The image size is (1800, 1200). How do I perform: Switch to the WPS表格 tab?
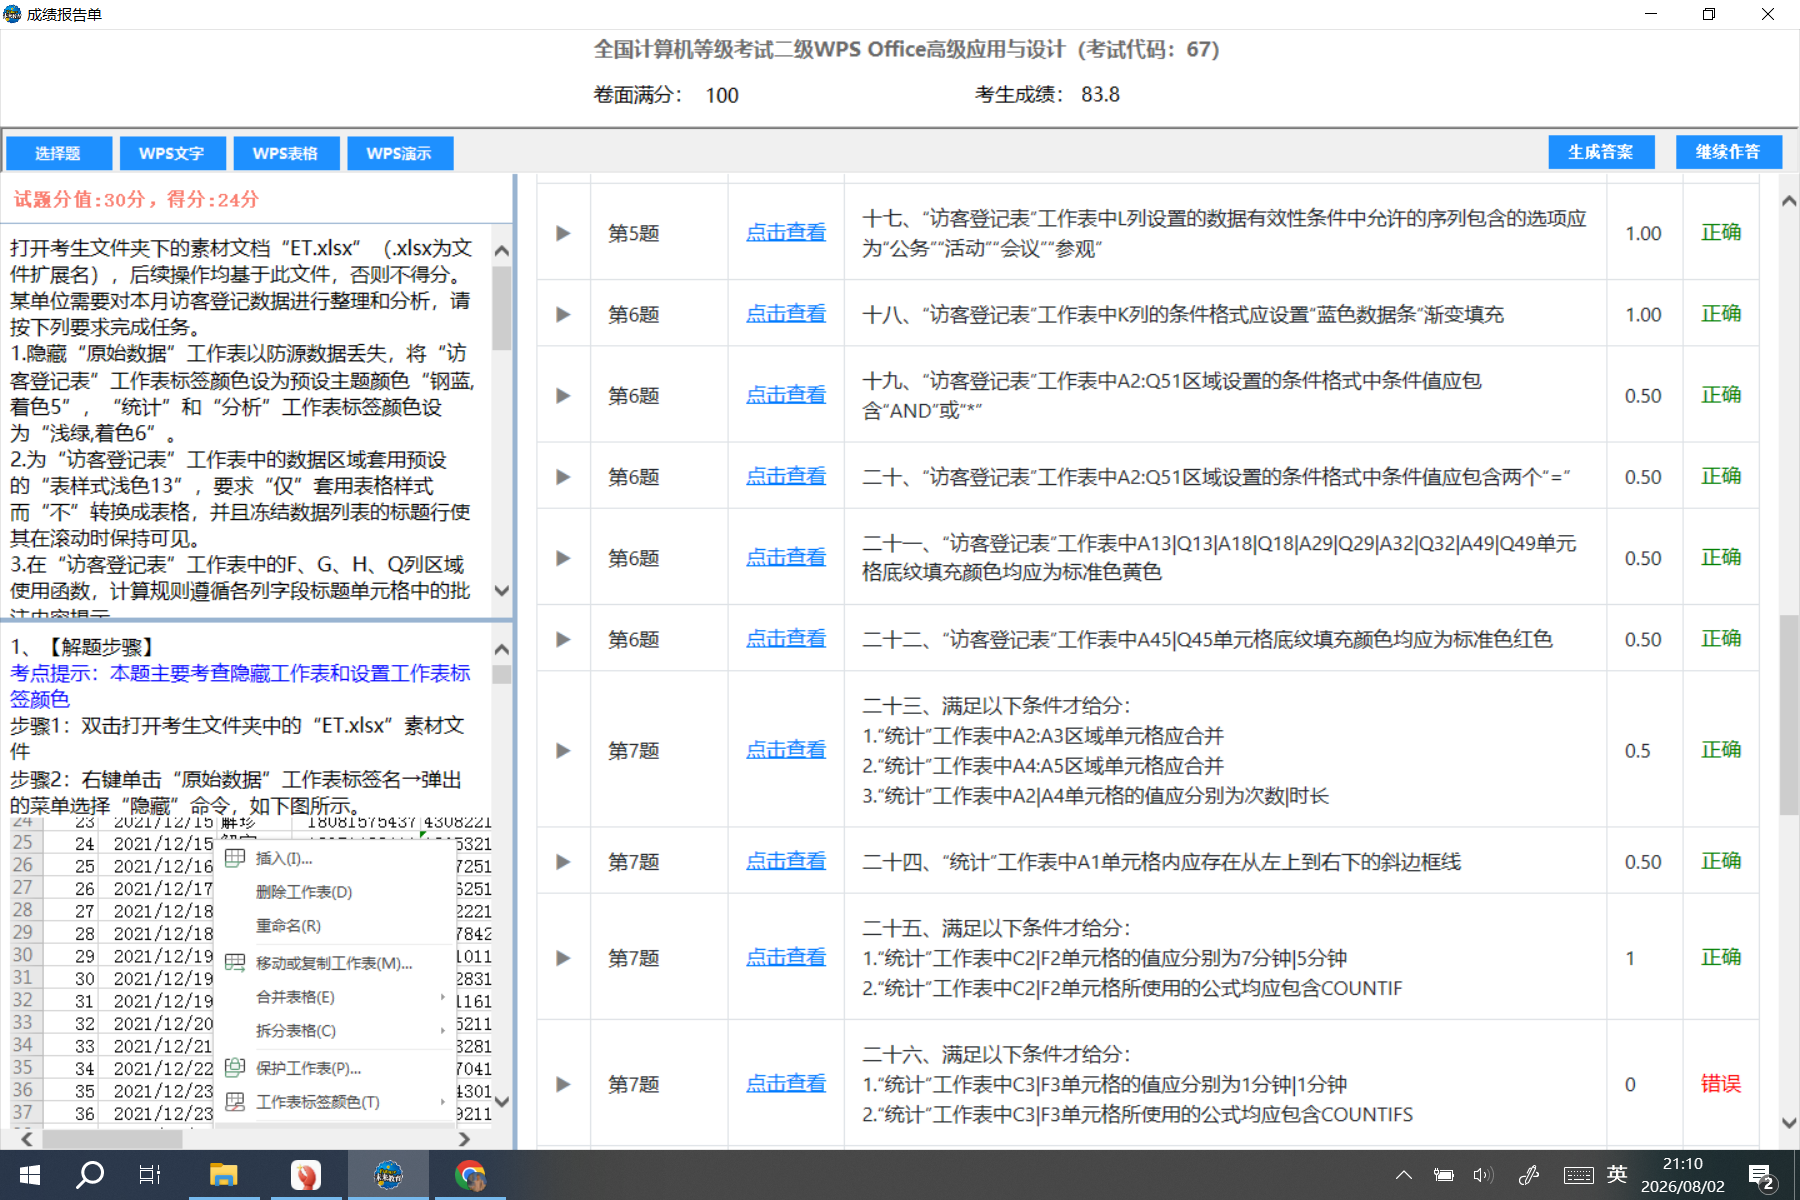[285, 153]
